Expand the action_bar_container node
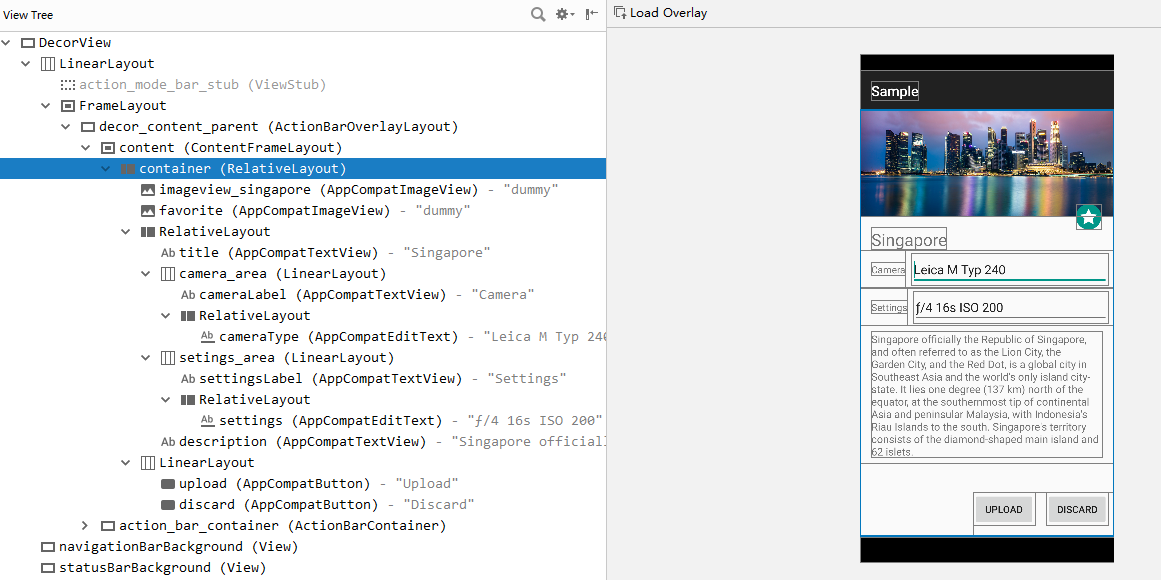Viewport: 1161px width, 580px height. (x=86, y=526)
